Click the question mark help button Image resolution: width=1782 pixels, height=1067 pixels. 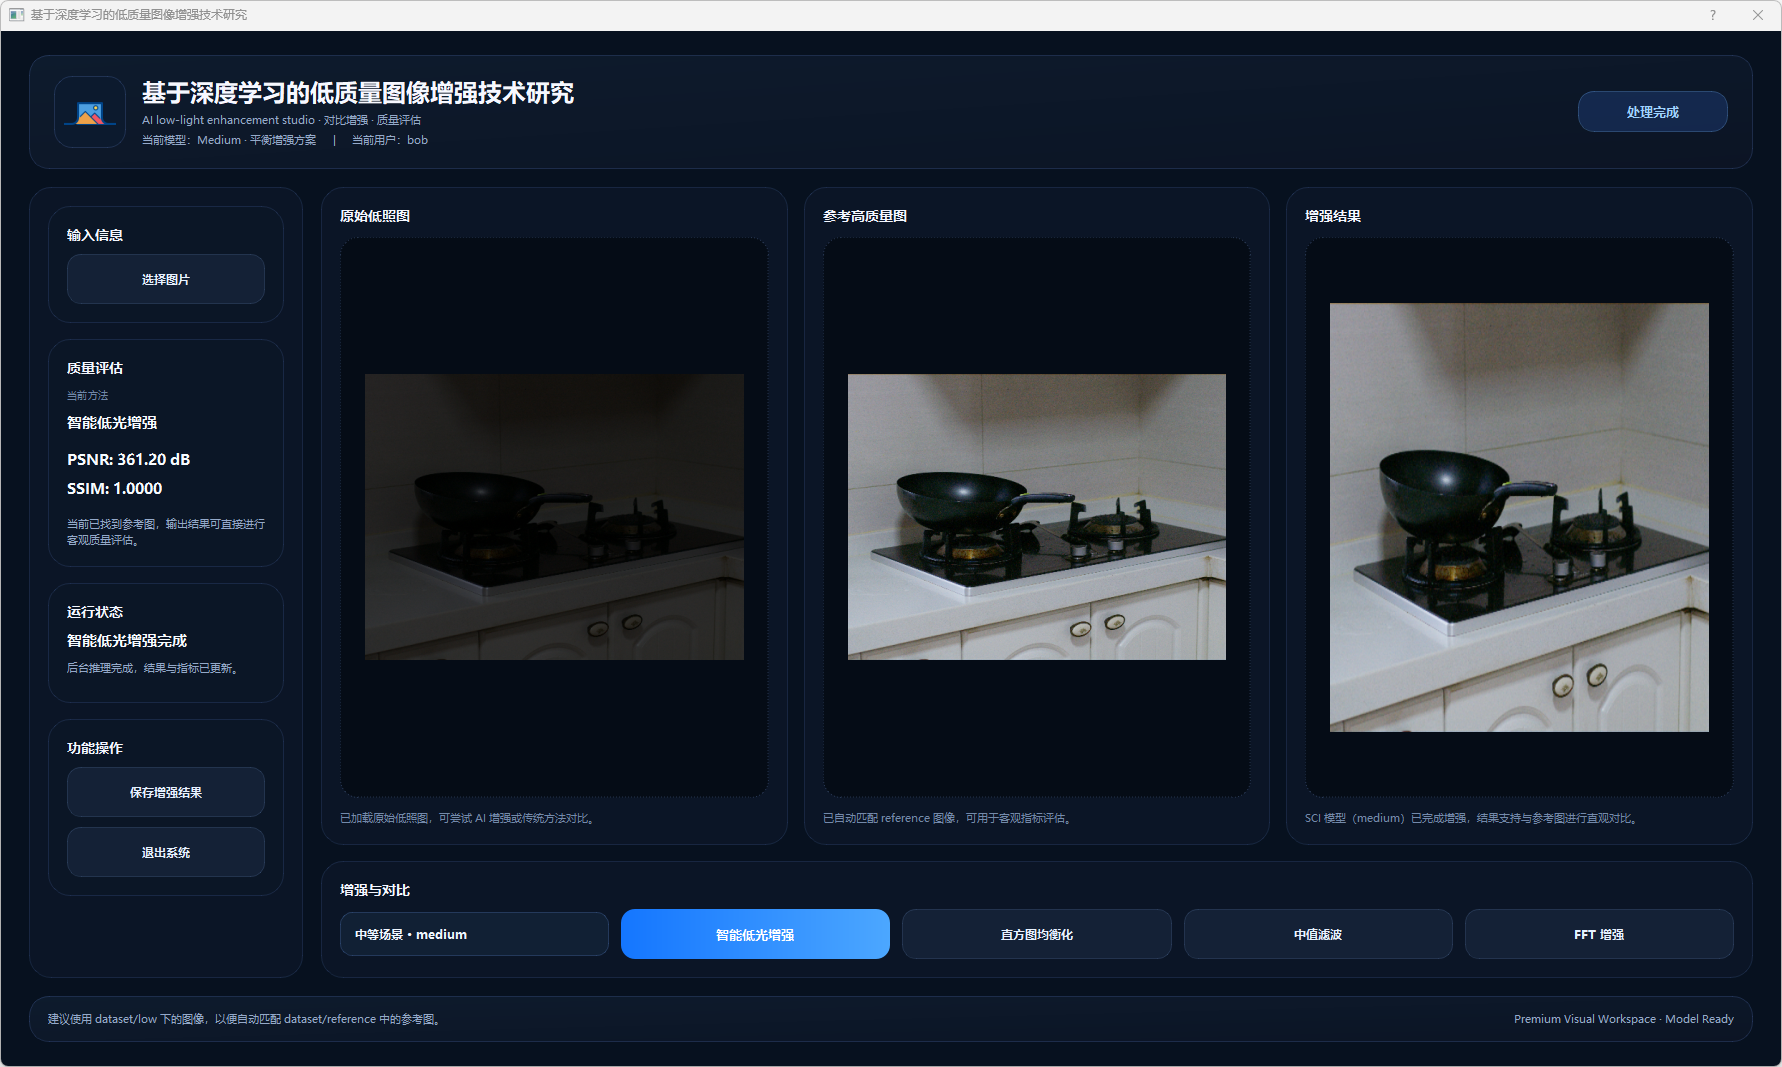coord(1713,15)
